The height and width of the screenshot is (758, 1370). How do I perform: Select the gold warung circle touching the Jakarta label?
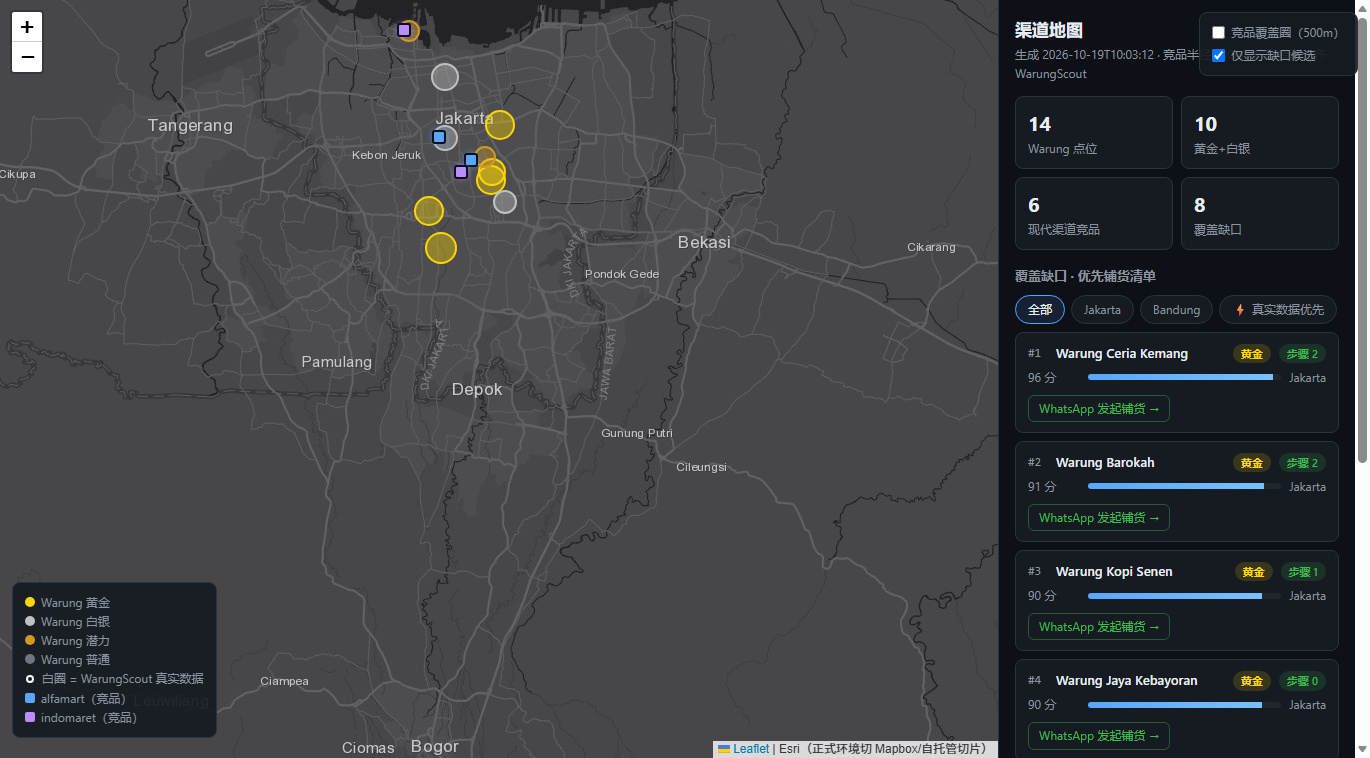pos(500,124)
